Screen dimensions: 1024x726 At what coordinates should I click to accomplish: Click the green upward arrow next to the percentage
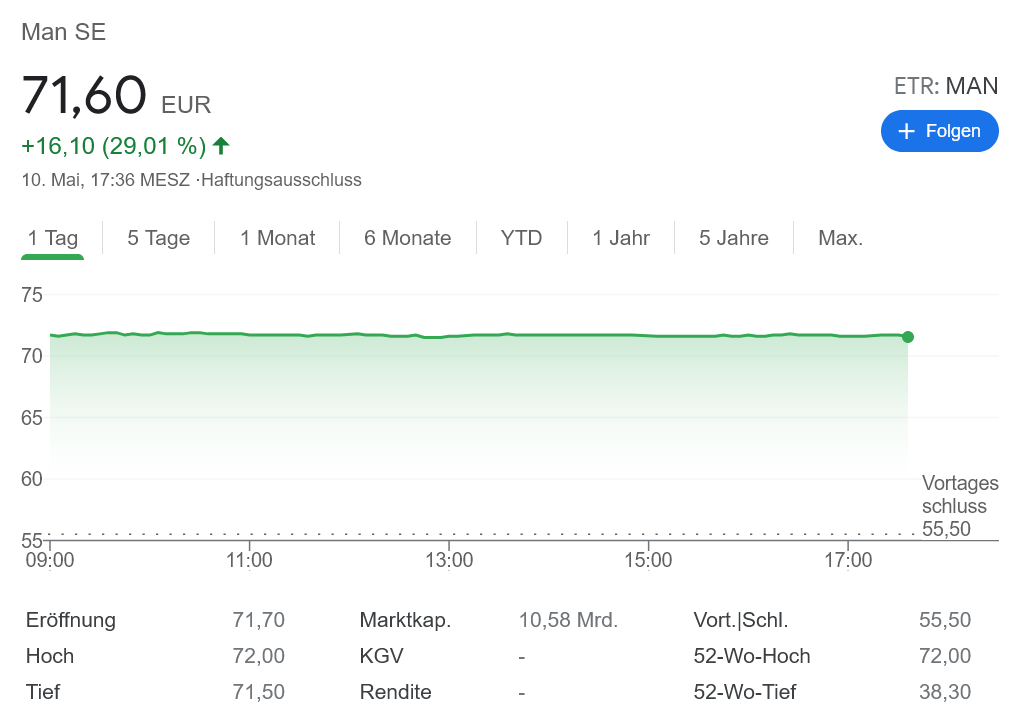click(221, 146)
